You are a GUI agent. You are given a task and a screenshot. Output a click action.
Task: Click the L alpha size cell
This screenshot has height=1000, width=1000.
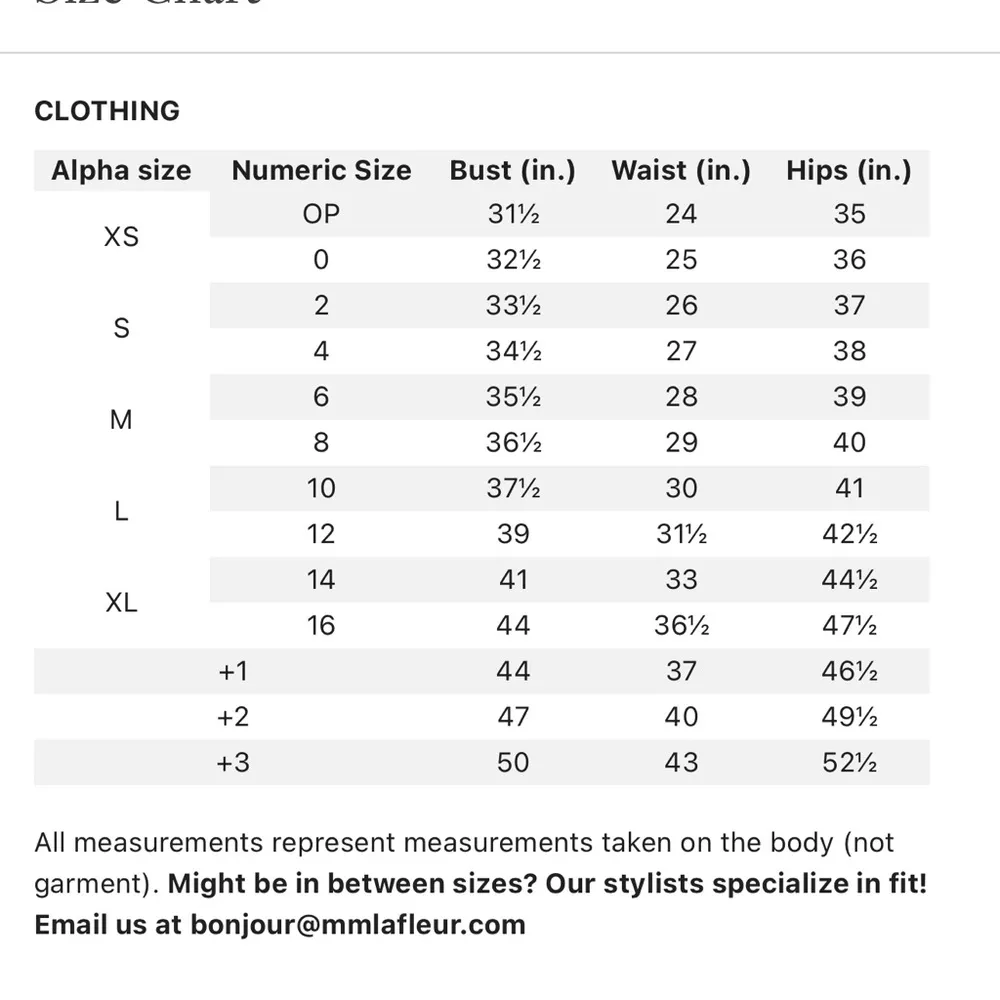(x=121, y=511)
